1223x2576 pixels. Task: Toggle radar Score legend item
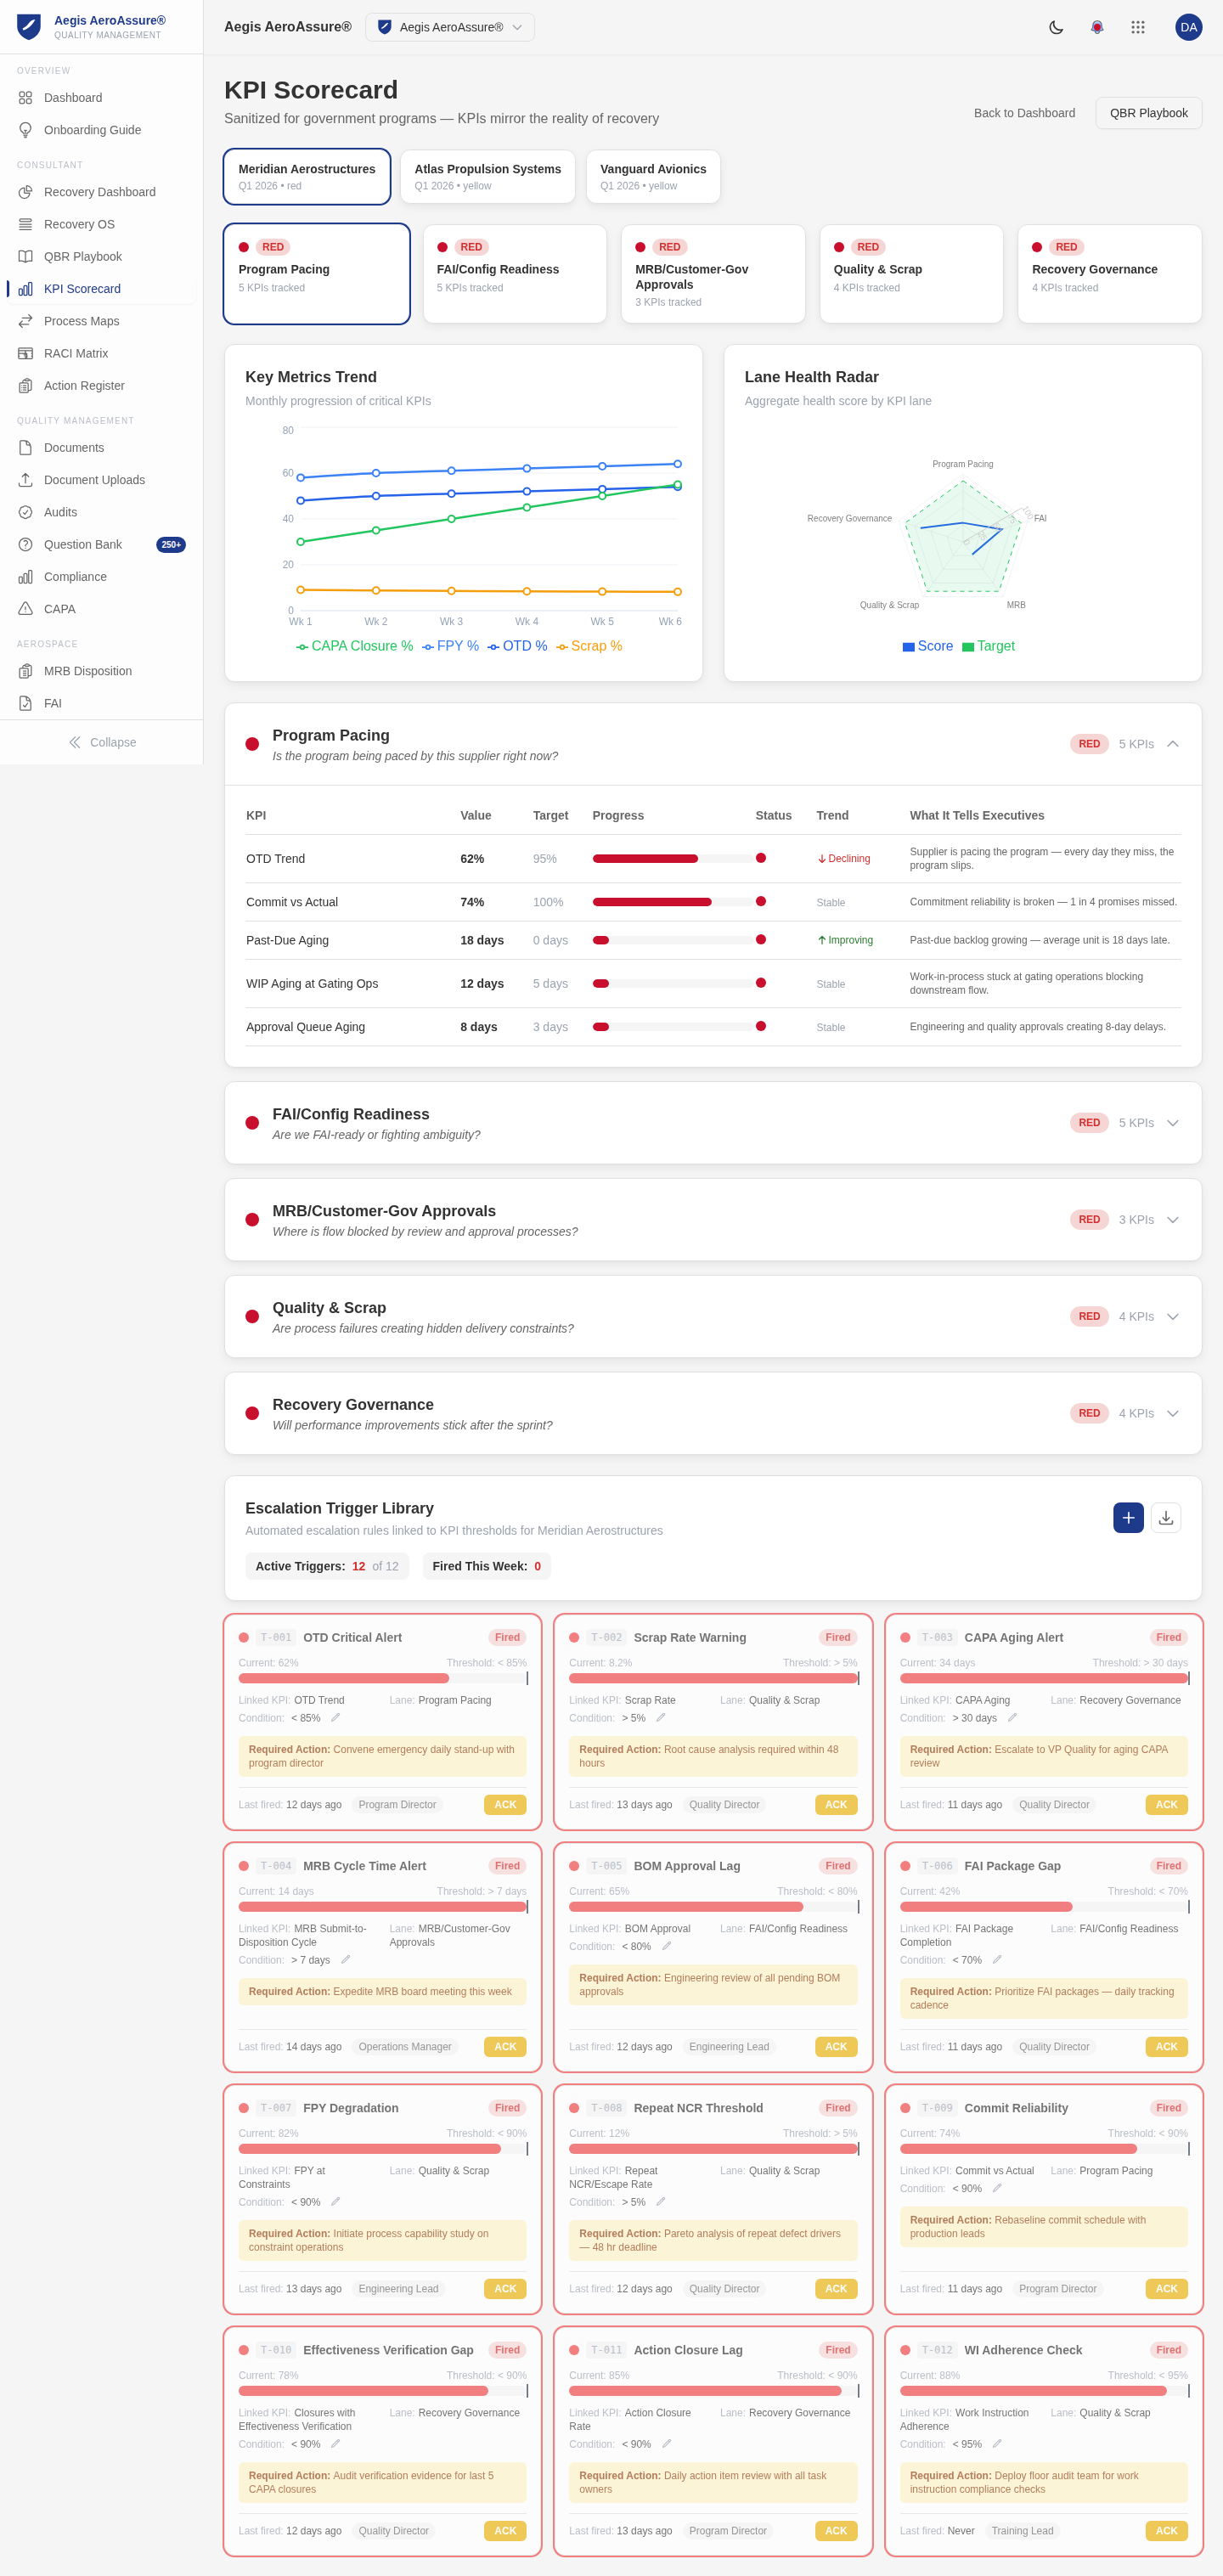click(927, 646)
